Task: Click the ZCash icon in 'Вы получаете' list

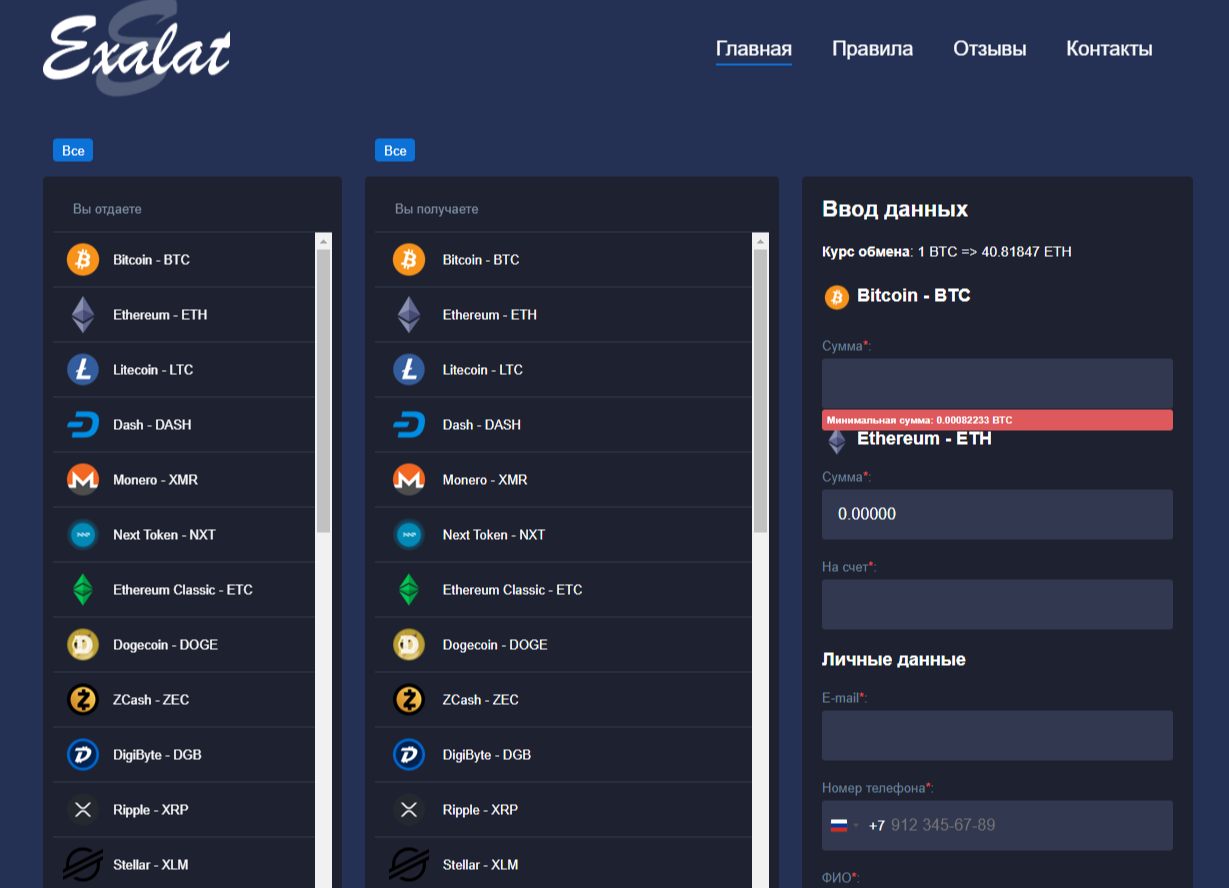Action: (x=409, y=700)
